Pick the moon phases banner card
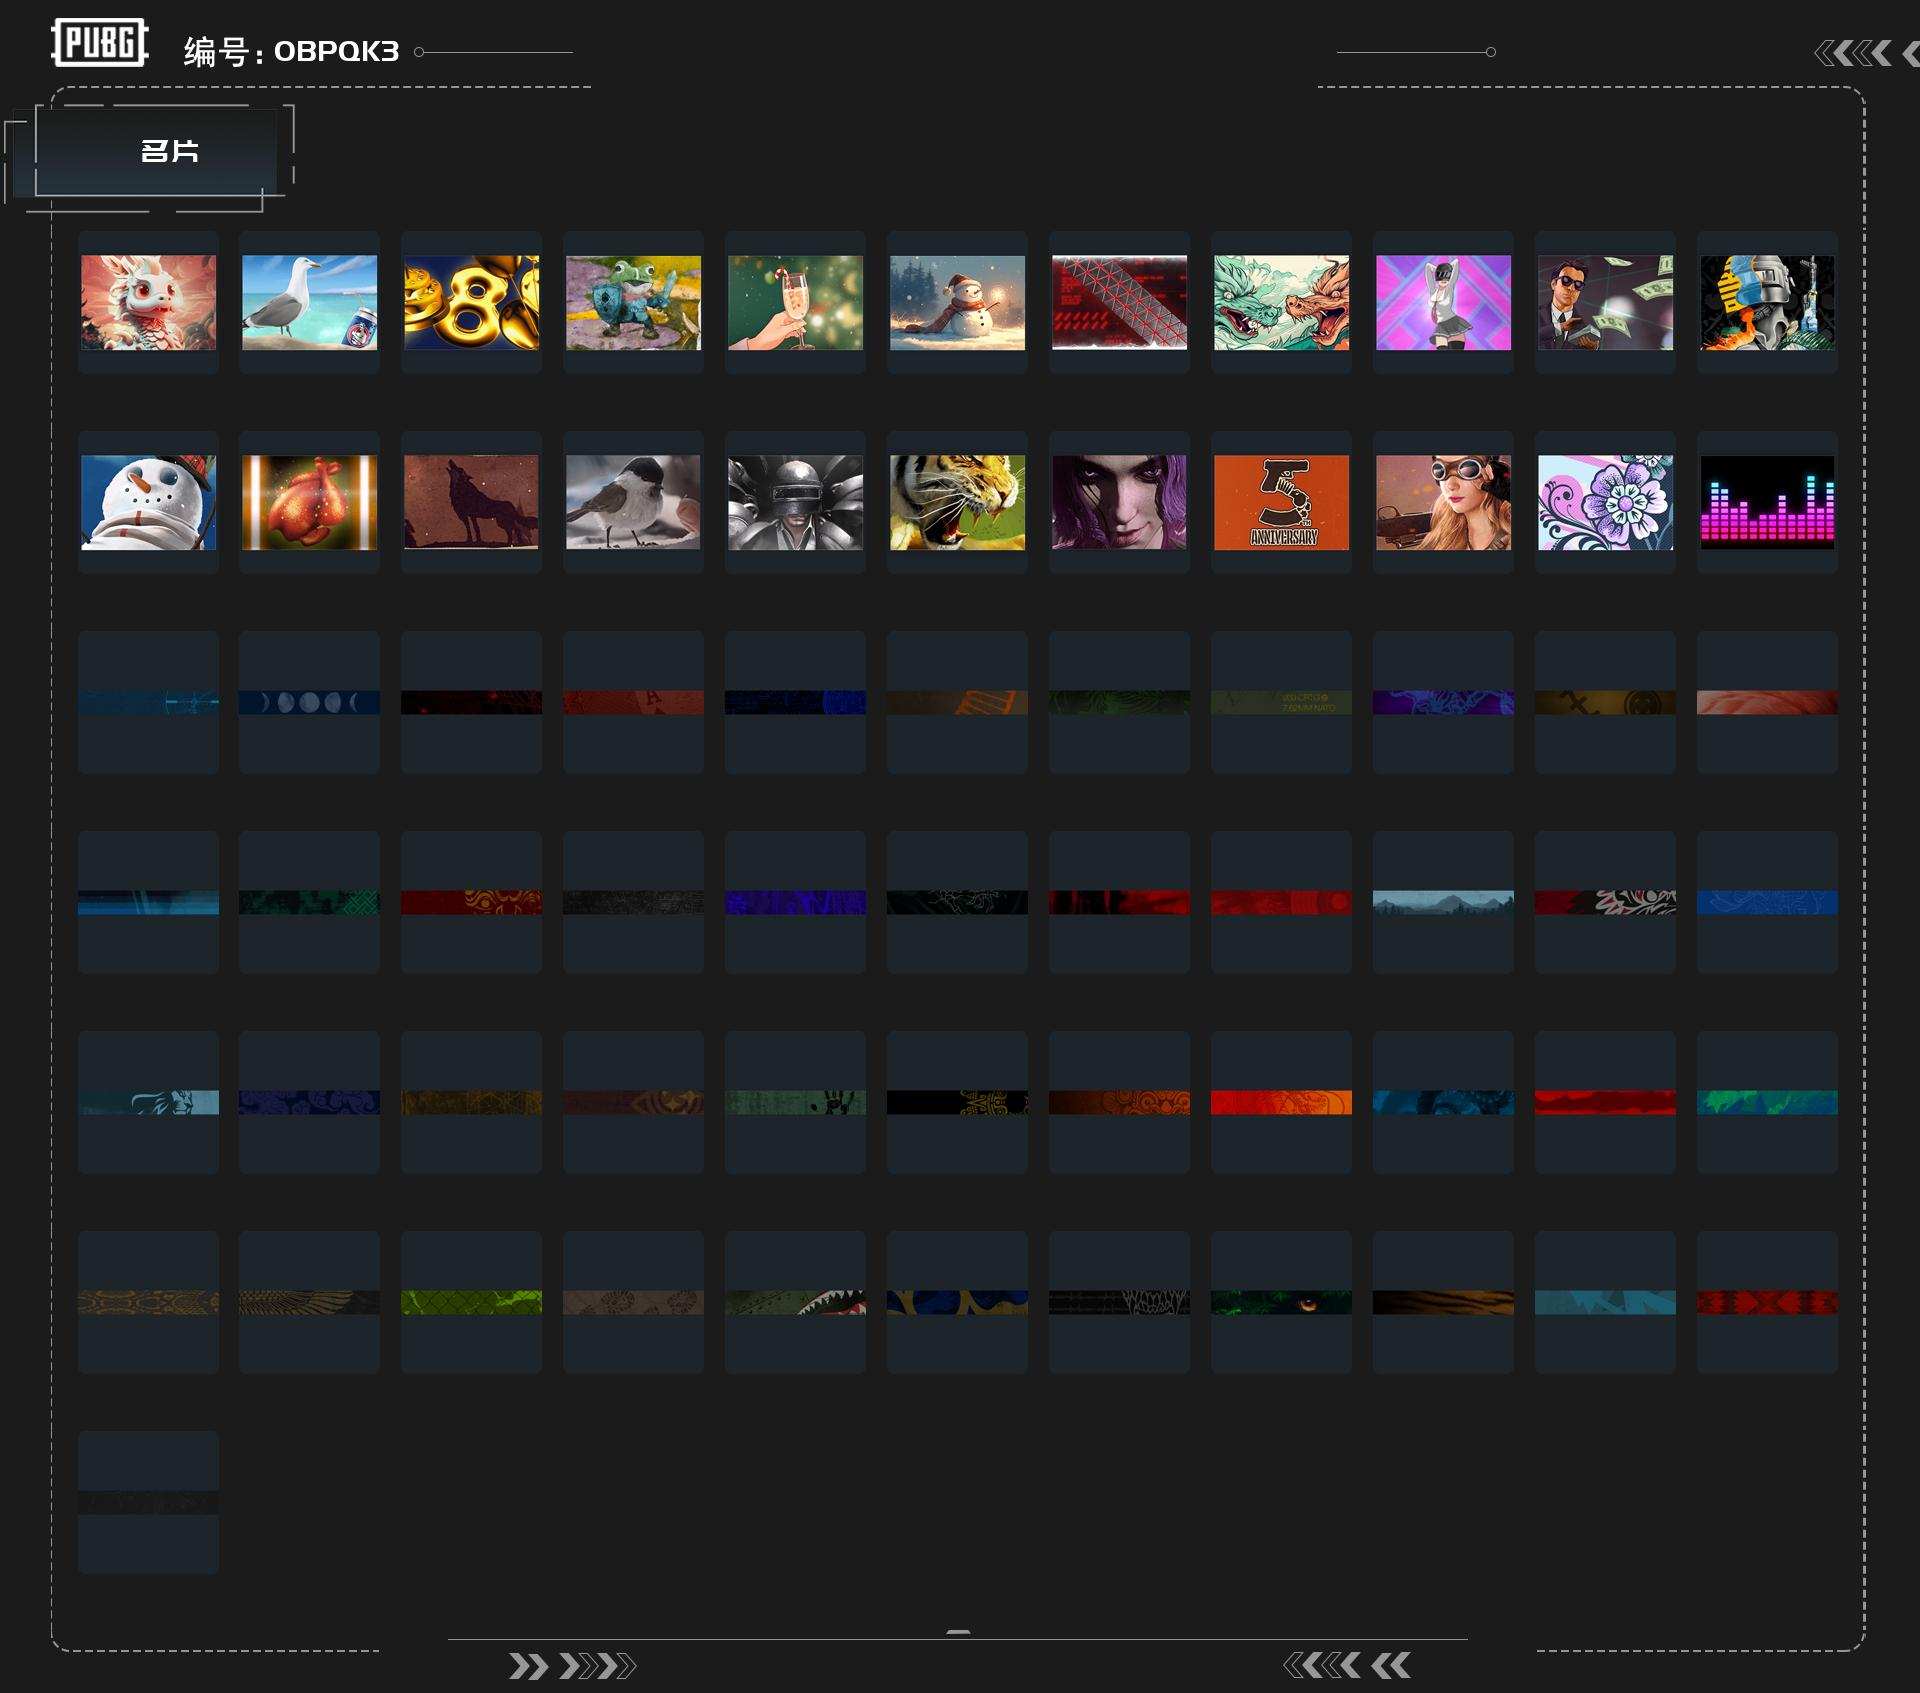Viewport: 1920px width, 1693px height. pyautogui.click(x=310, y=702)
